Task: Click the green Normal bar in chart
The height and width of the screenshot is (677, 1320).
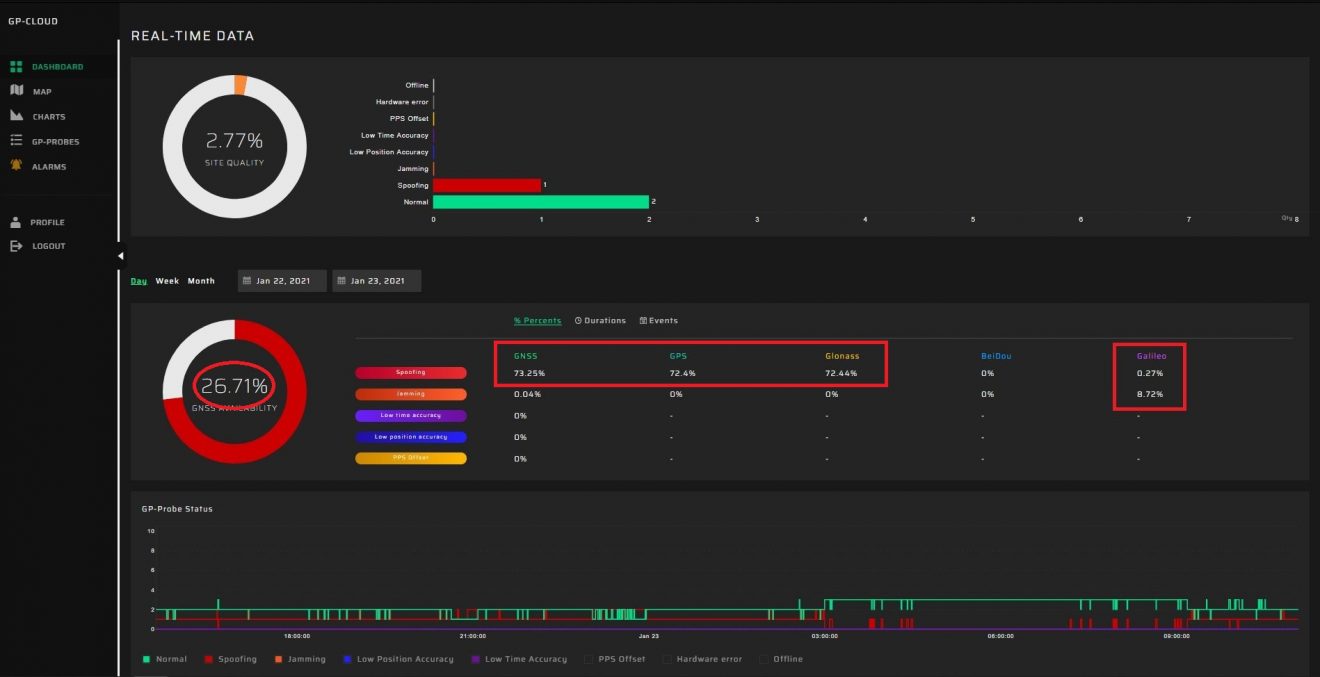Action: coord(540,202)
